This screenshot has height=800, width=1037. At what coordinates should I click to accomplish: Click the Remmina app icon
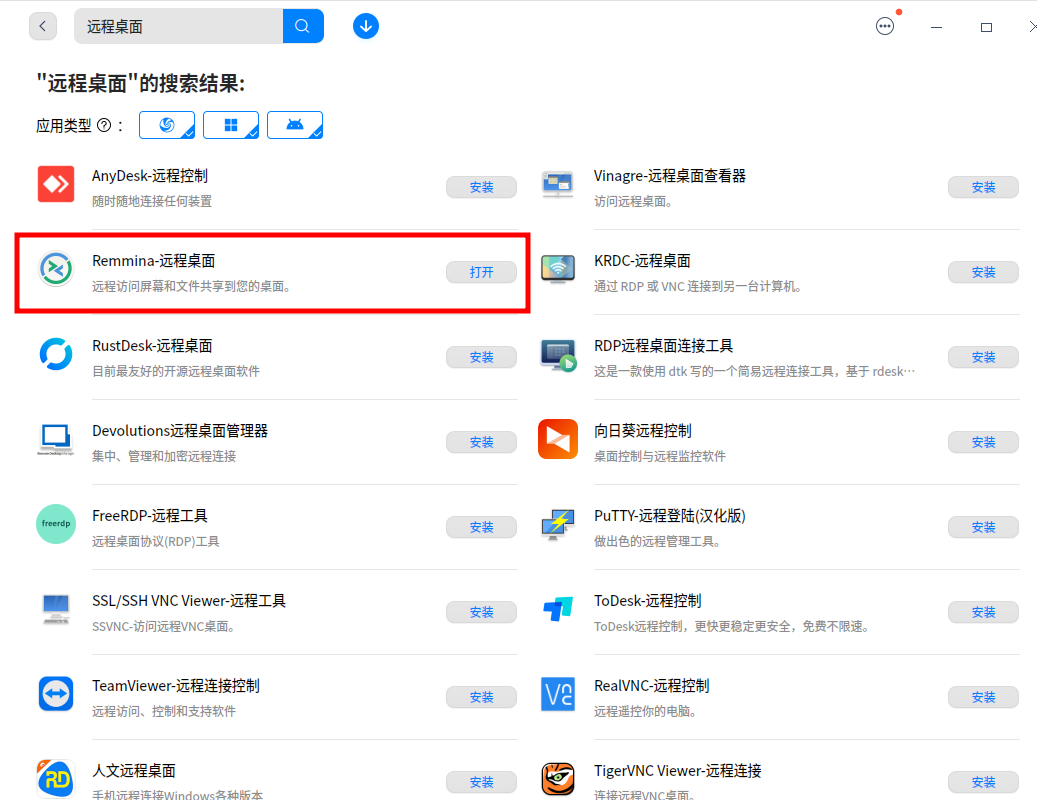[56, 269]
